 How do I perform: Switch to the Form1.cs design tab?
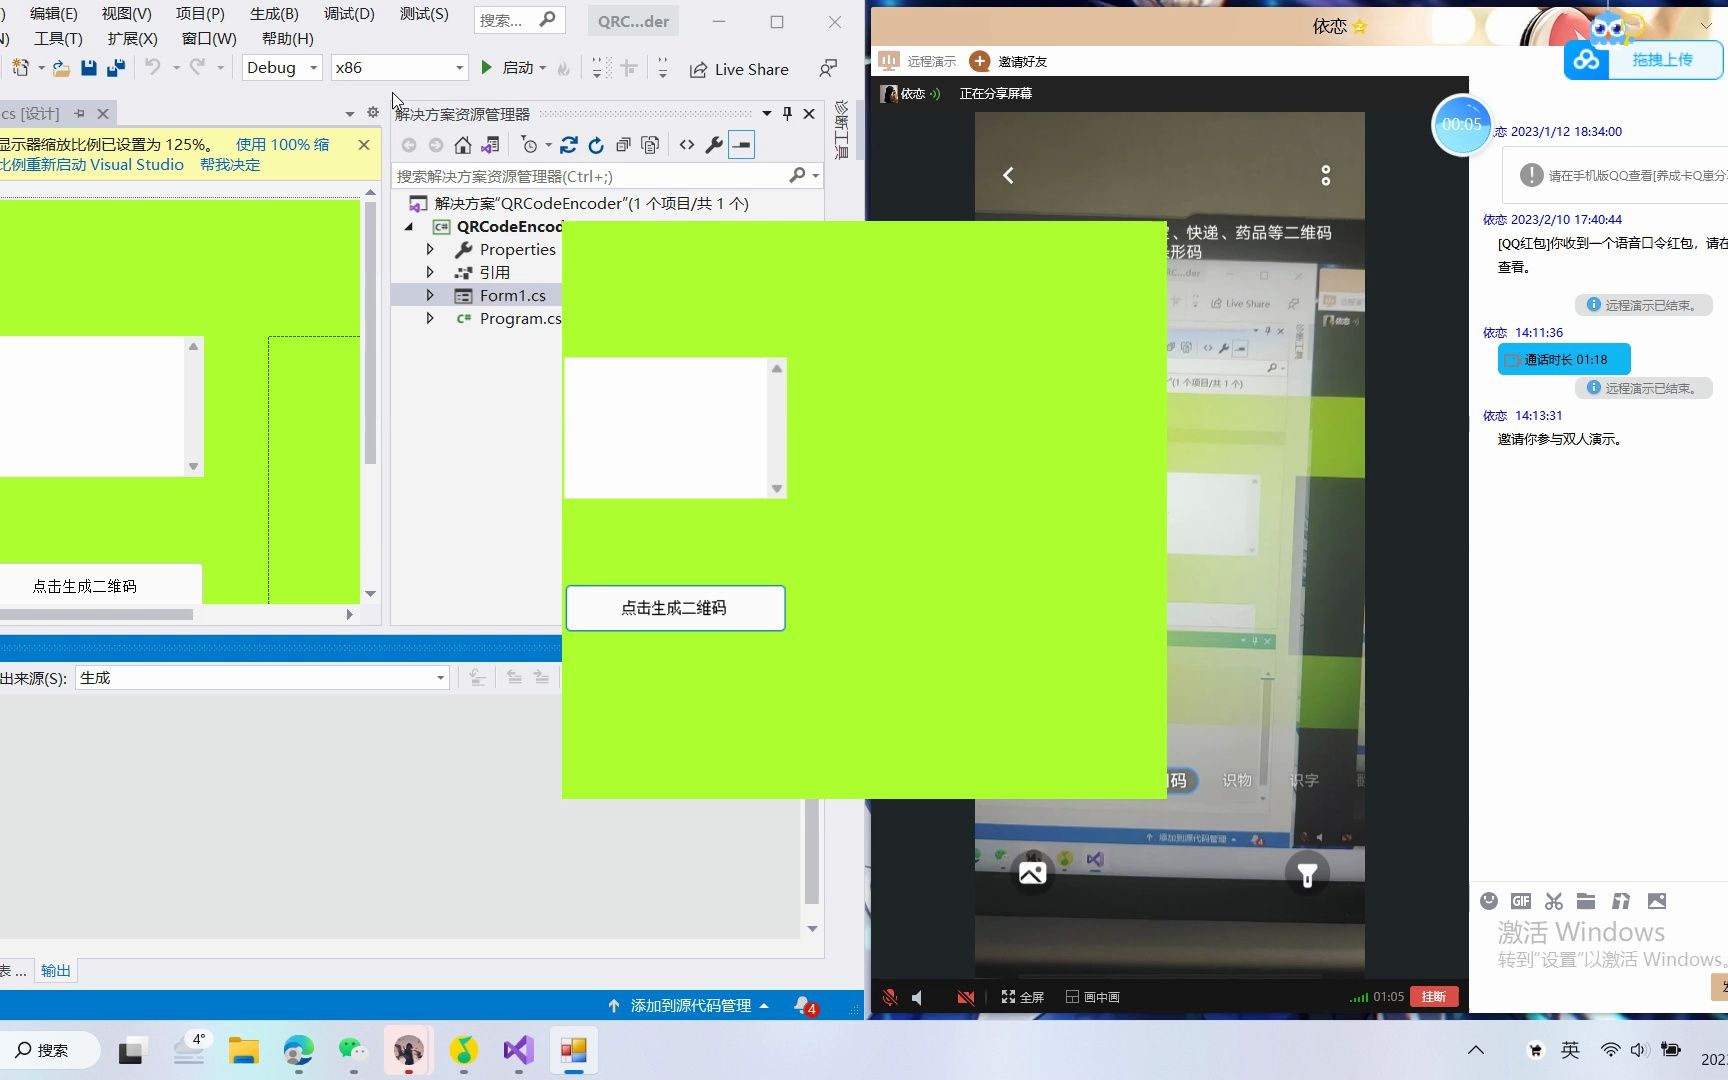pyautogui.click(x=30, y=113)
